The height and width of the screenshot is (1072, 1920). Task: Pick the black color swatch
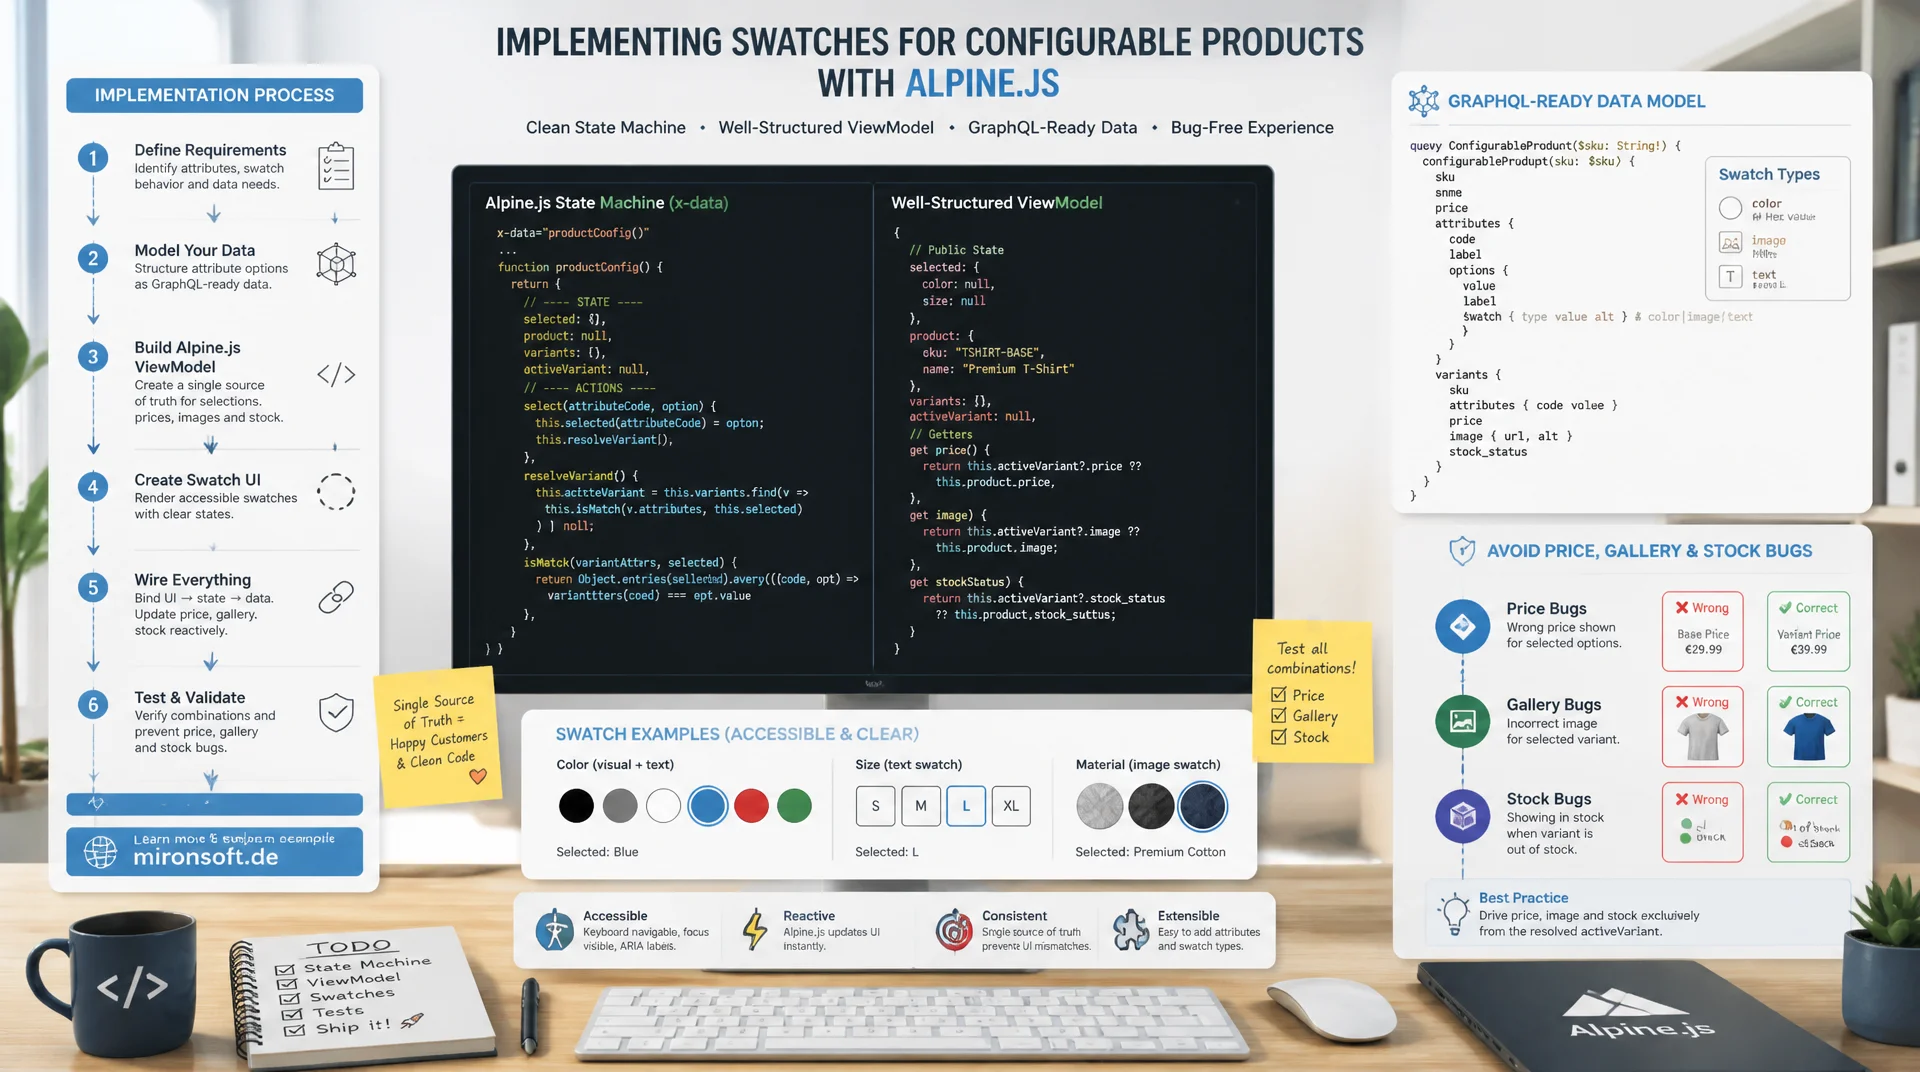coord(576,806)
